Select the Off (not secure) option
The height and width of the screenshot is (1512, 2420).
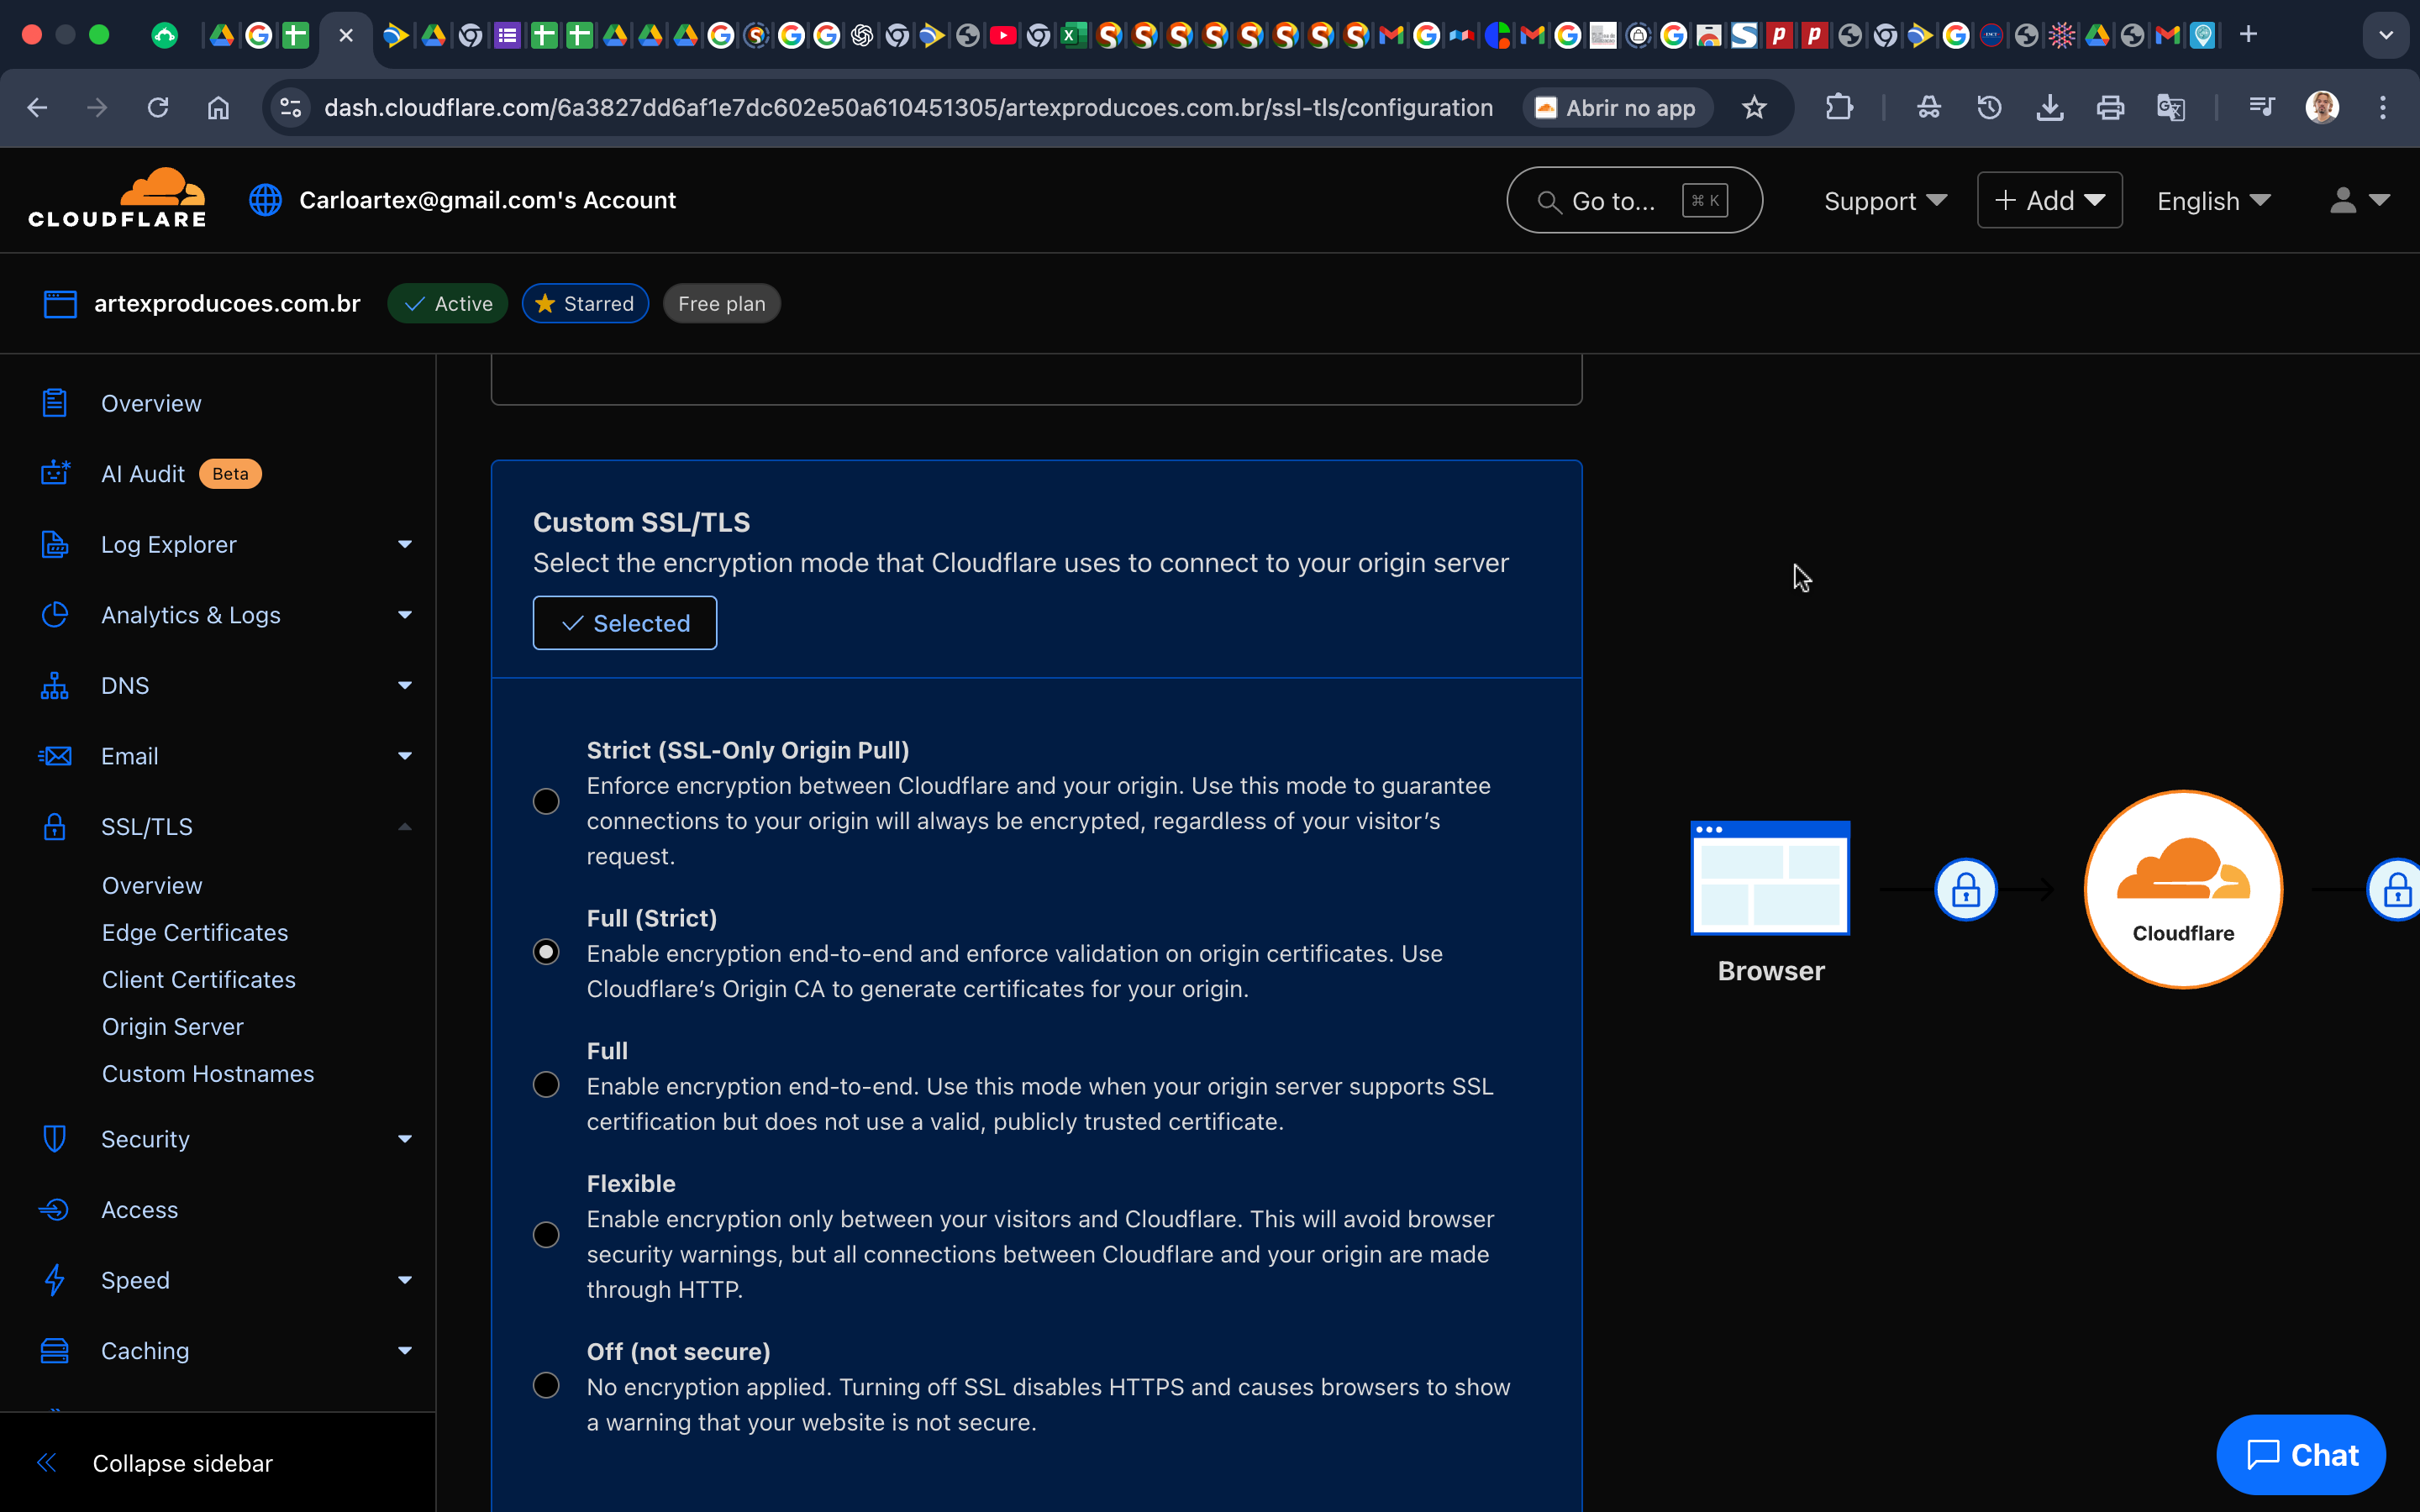click(546, 1385)
